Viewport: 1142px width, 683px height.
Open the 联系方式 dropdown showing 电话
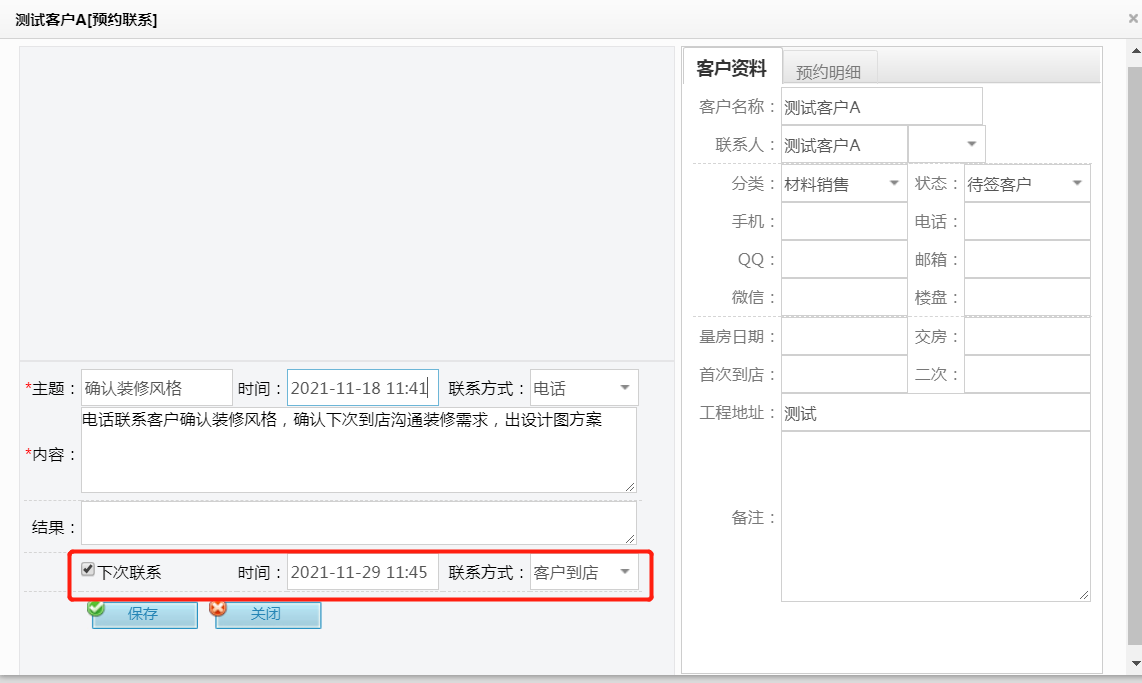[624, 388]
